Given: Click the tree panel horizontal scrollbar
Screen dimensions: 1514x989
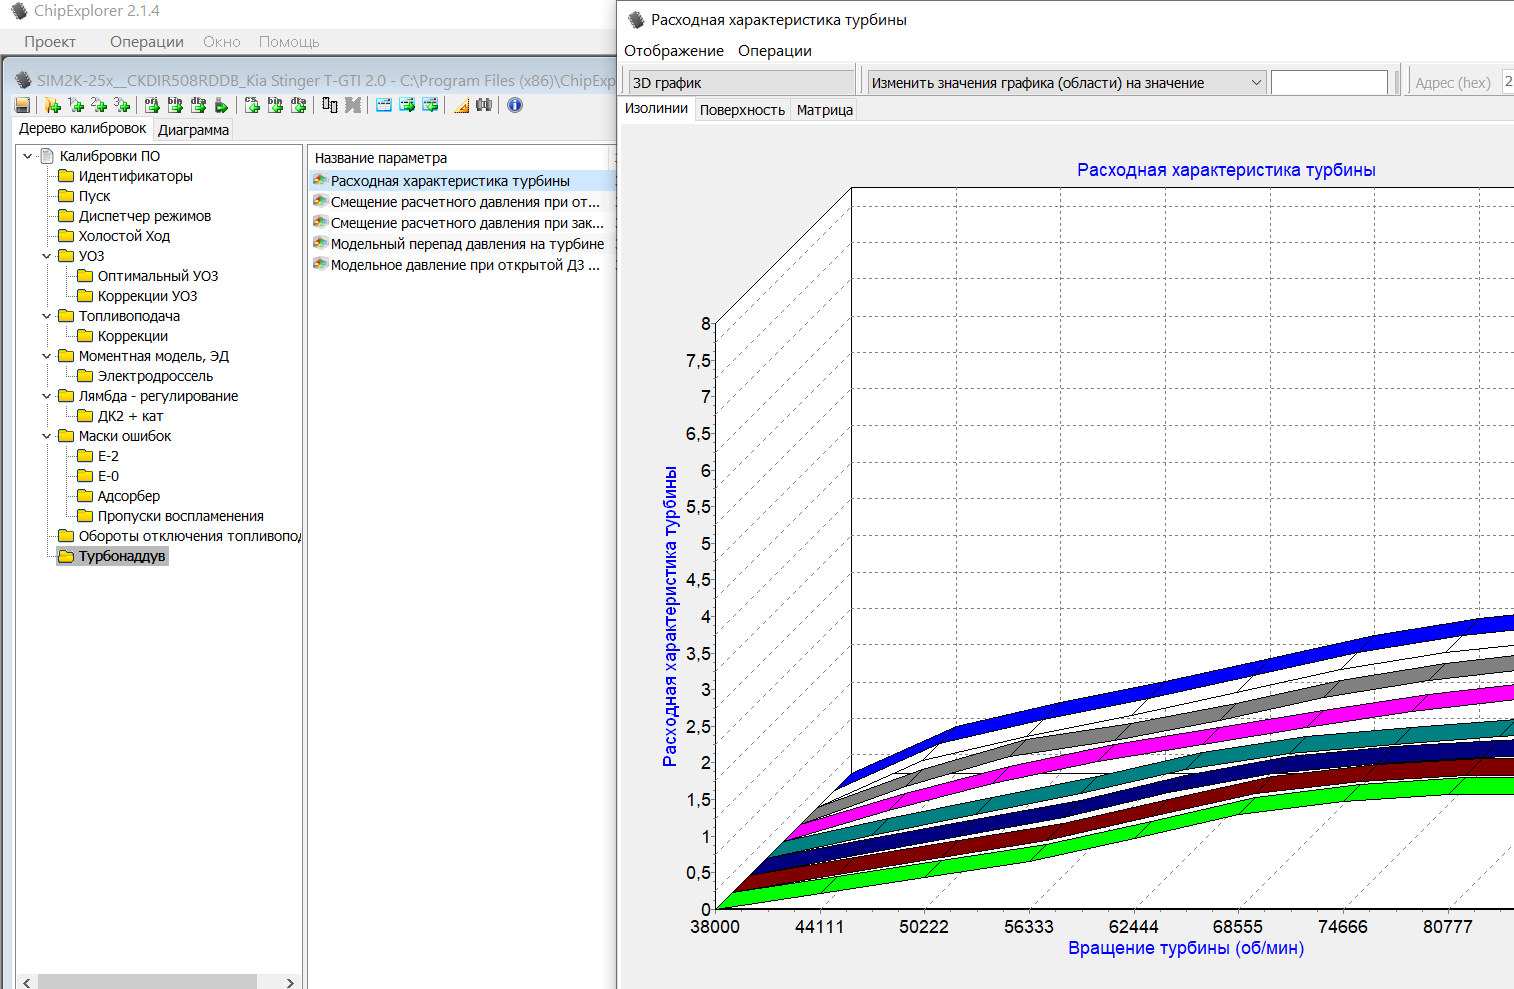Looking at the screenshot, I should [x=147, y=982].
